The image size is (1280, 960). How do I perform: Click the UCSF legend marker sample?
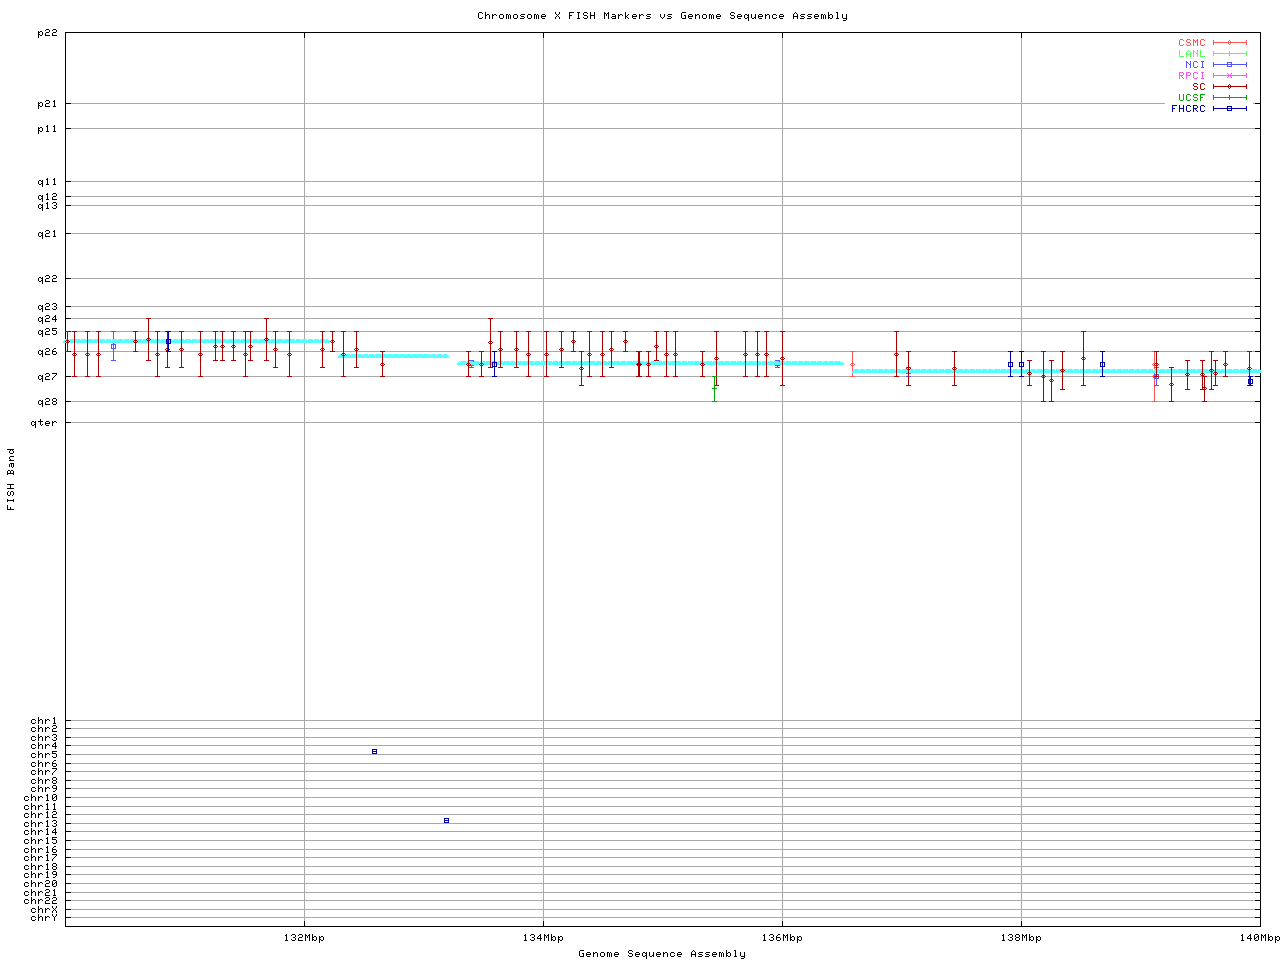click(1229, 98)
